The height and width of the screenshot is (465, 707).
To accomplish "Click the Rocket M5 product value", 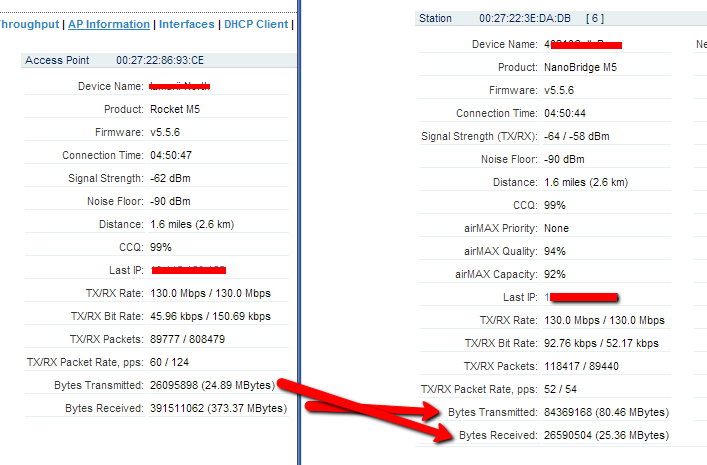I will [176, 109].
